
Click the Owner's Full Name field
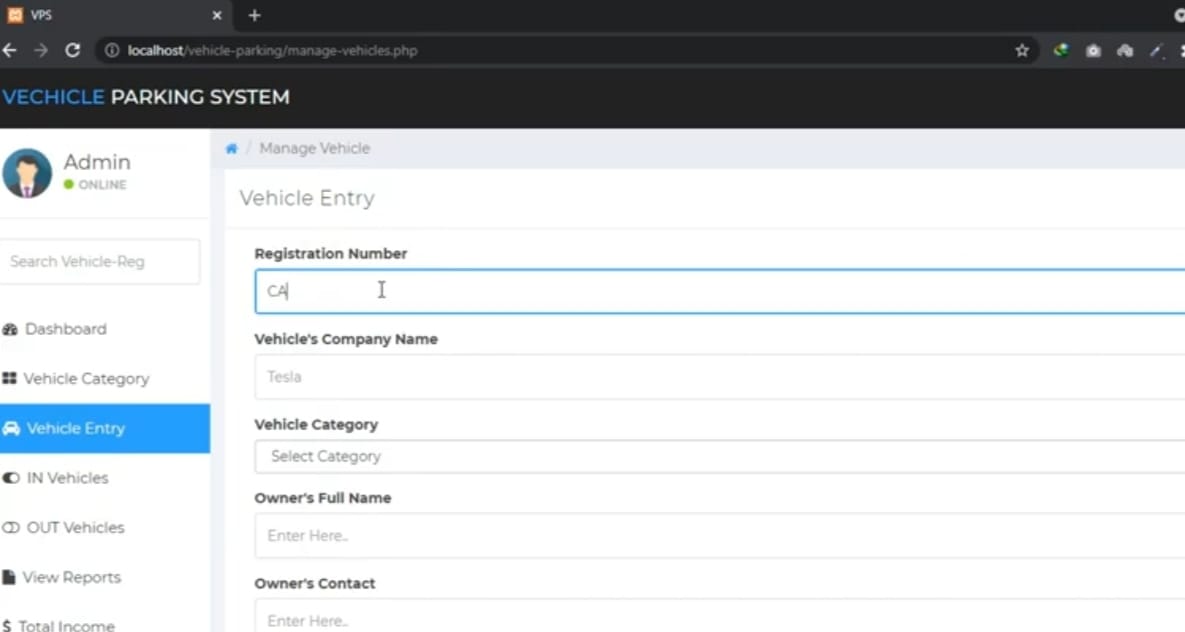718,535
